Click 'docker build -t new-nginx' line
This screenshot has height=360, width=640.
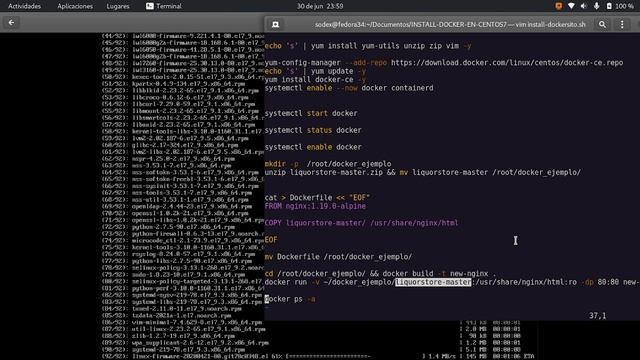click(380, 273)
